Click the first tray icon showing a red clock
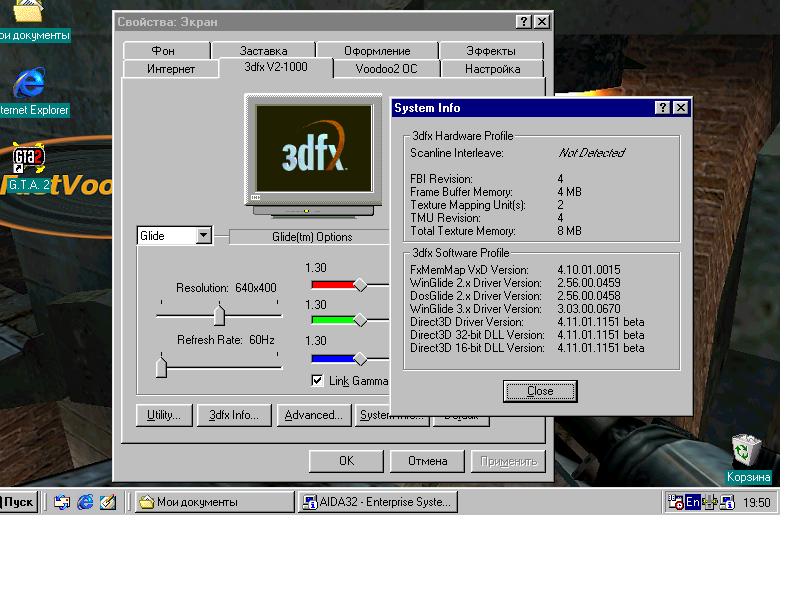This screenshot has height=600, width=800. [676, 502]
